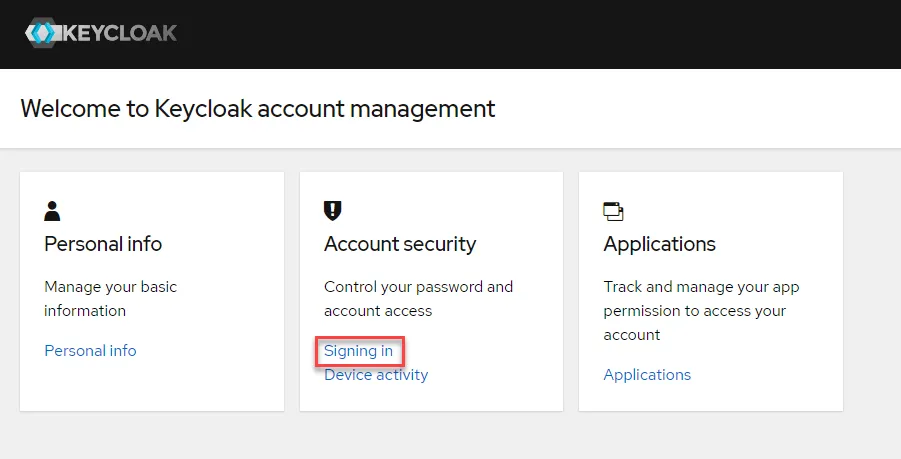901x459 pixels.
Task: Click the Personal info card heading
Action: click(103, 244)
